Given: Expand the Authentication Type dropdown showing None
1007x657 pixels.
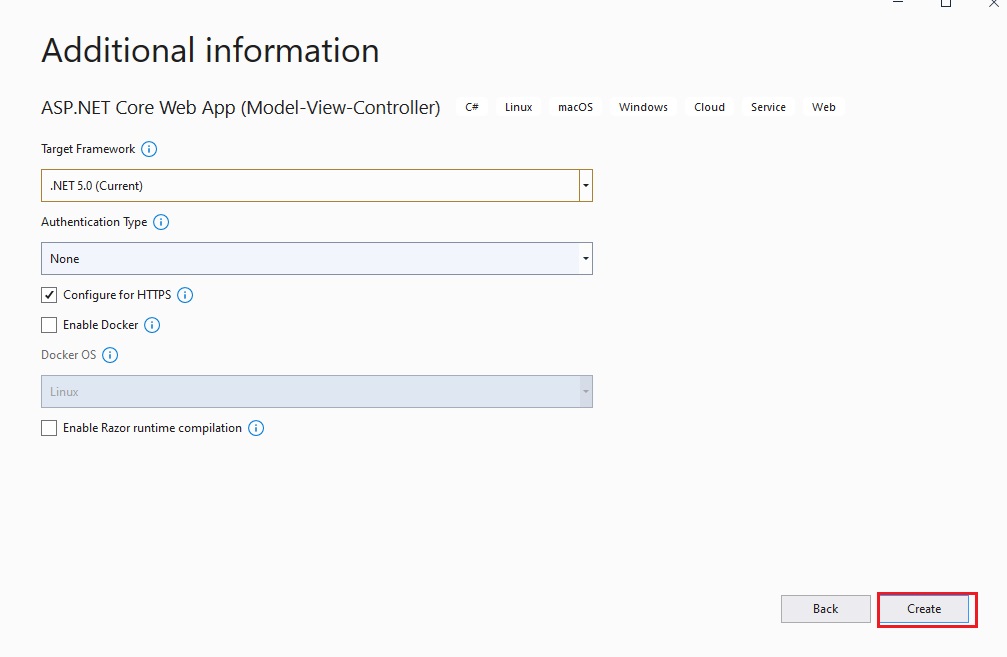Looking at the screenshot, I should click(317, 259).
